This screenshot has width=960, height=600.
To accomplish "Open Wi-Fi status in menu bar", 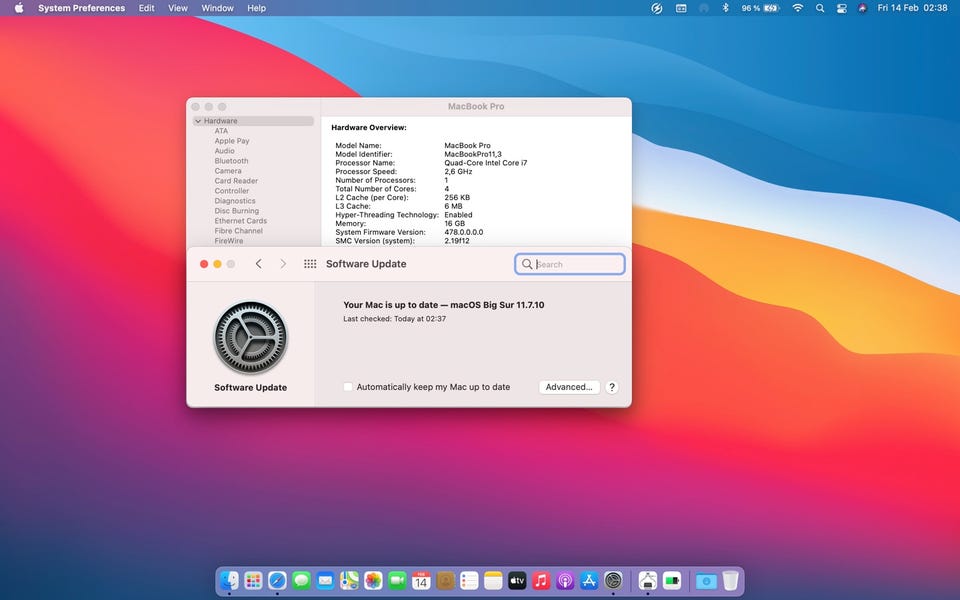I will pyautogui.click(x=797, y=8).
